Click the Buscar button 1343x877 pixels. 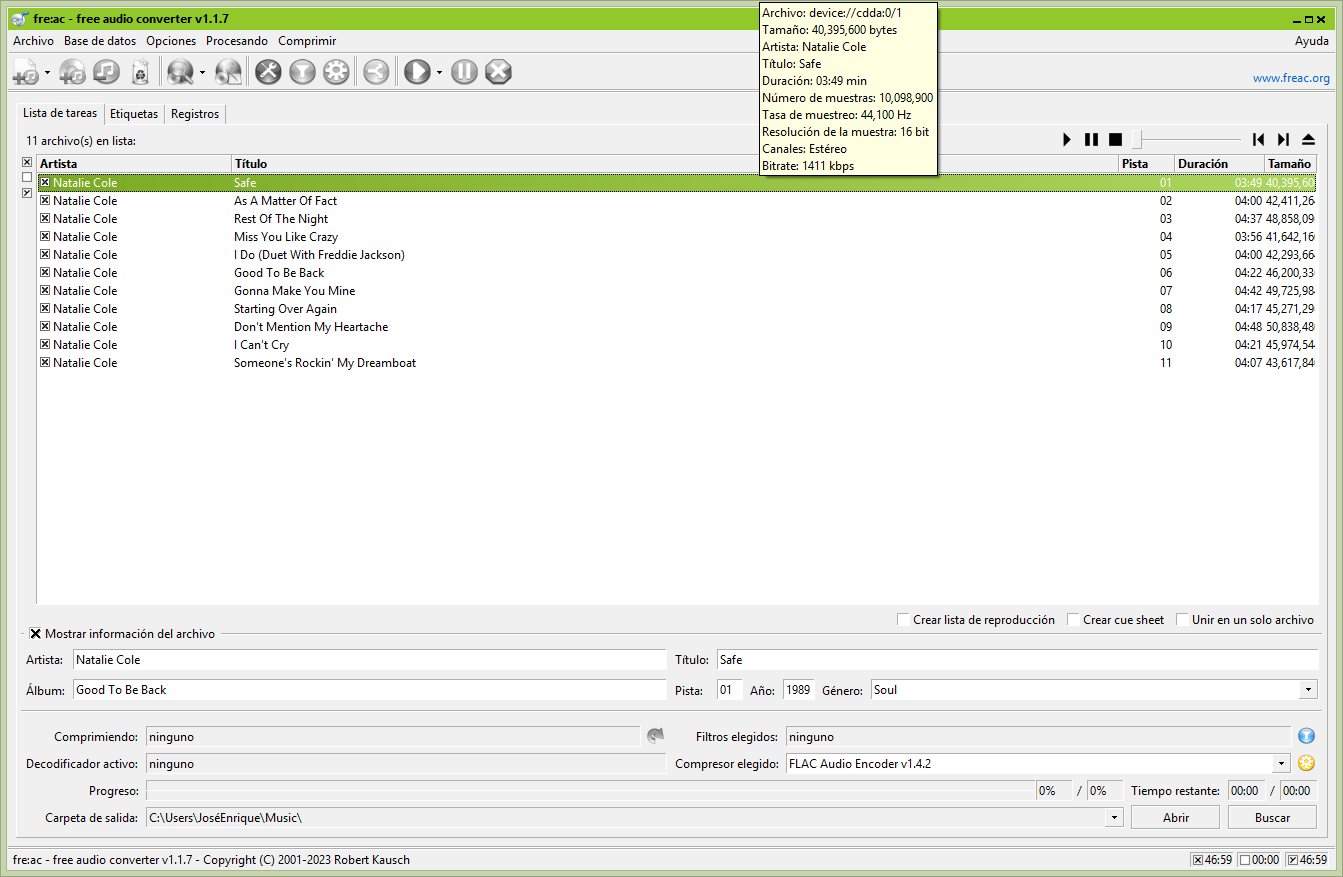tap(1272, 818)
